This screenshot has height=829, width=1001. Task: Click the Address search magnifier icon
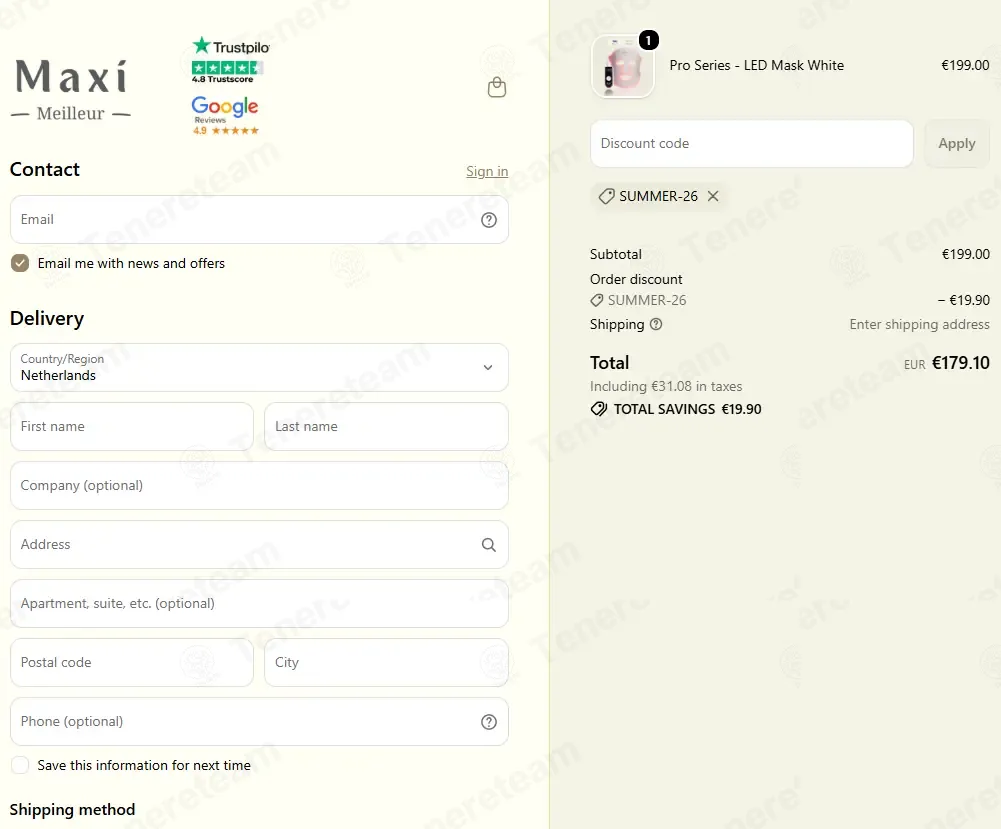(x=489, y=544)
